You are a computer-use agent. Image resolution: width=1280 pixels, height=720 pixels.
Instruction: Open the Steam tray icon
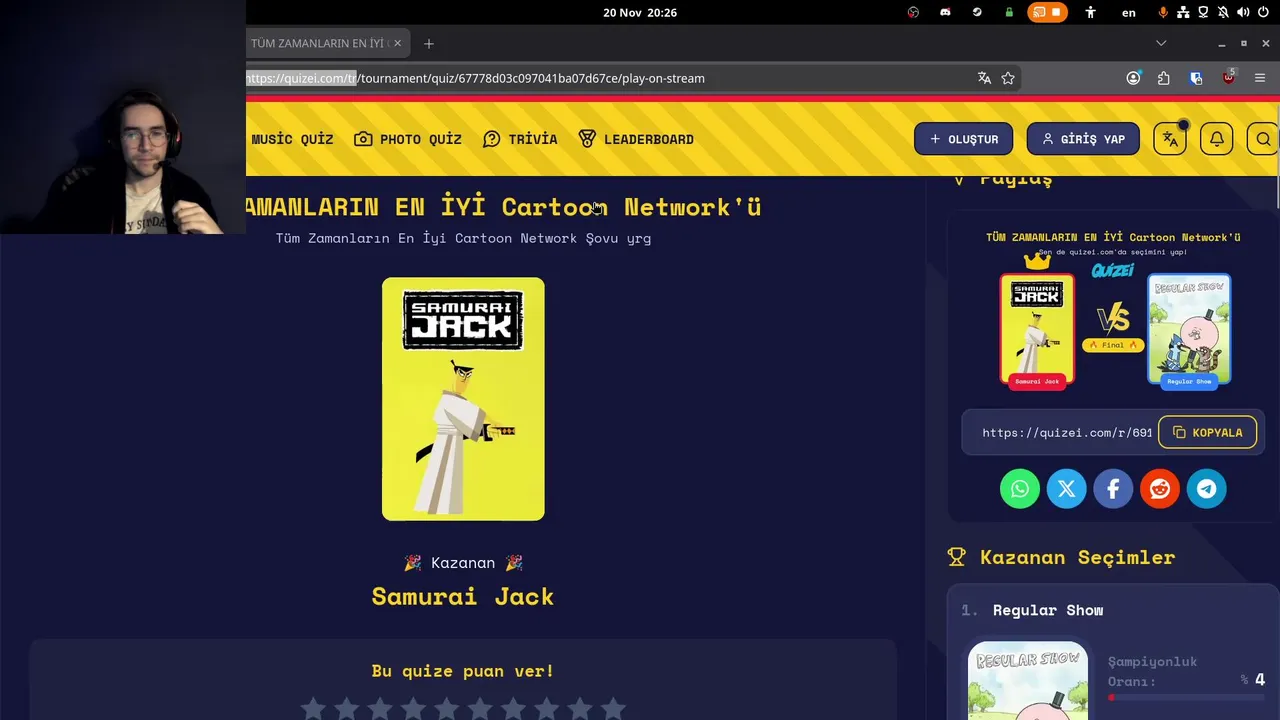pyautogui.click(x=977, y=12)
